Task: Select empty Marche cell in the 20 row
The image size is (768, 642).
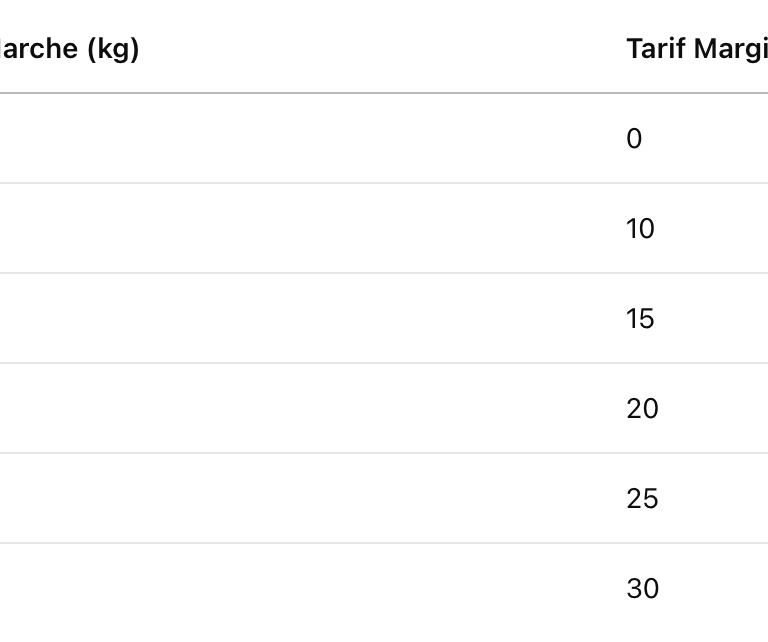Action: 300,409
